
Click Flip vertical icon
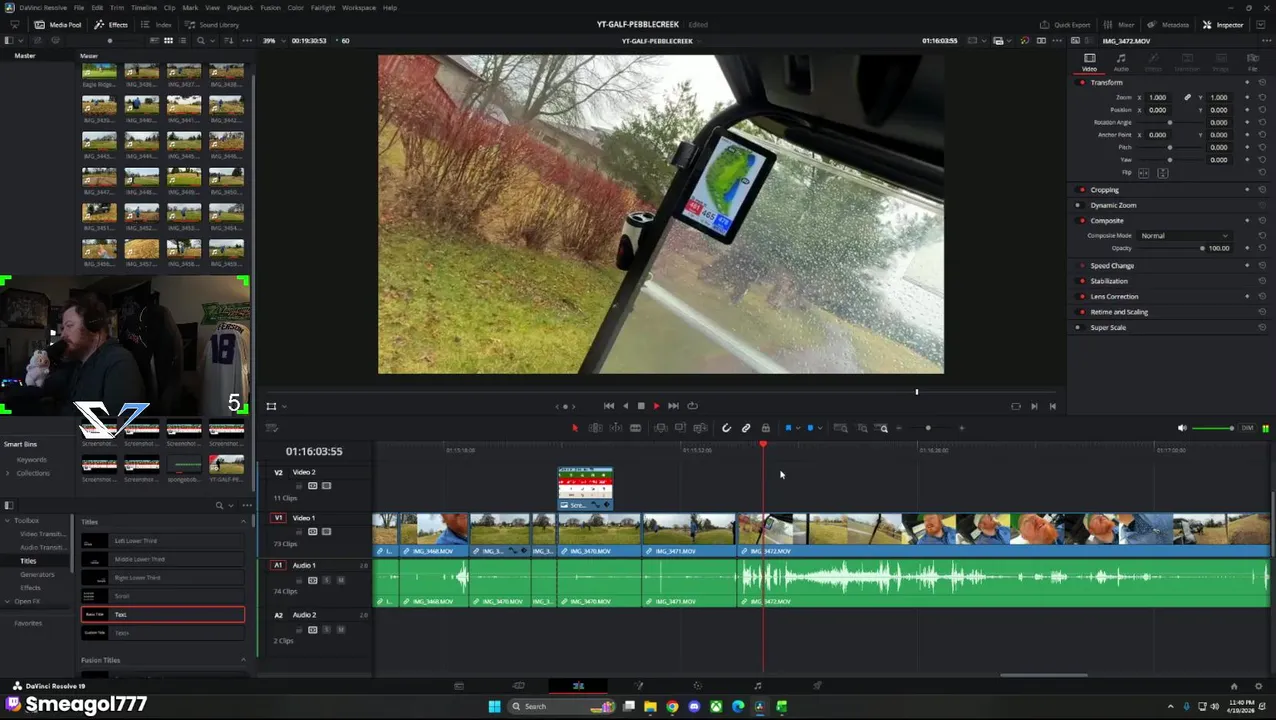(1162, 173)
